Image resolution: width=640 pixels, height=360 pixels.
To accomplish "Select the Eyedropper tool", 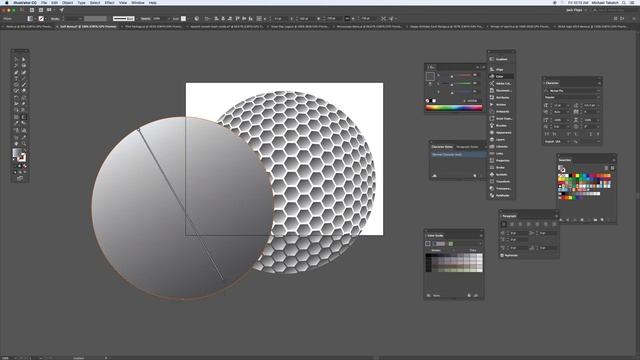I will (16, 123).
